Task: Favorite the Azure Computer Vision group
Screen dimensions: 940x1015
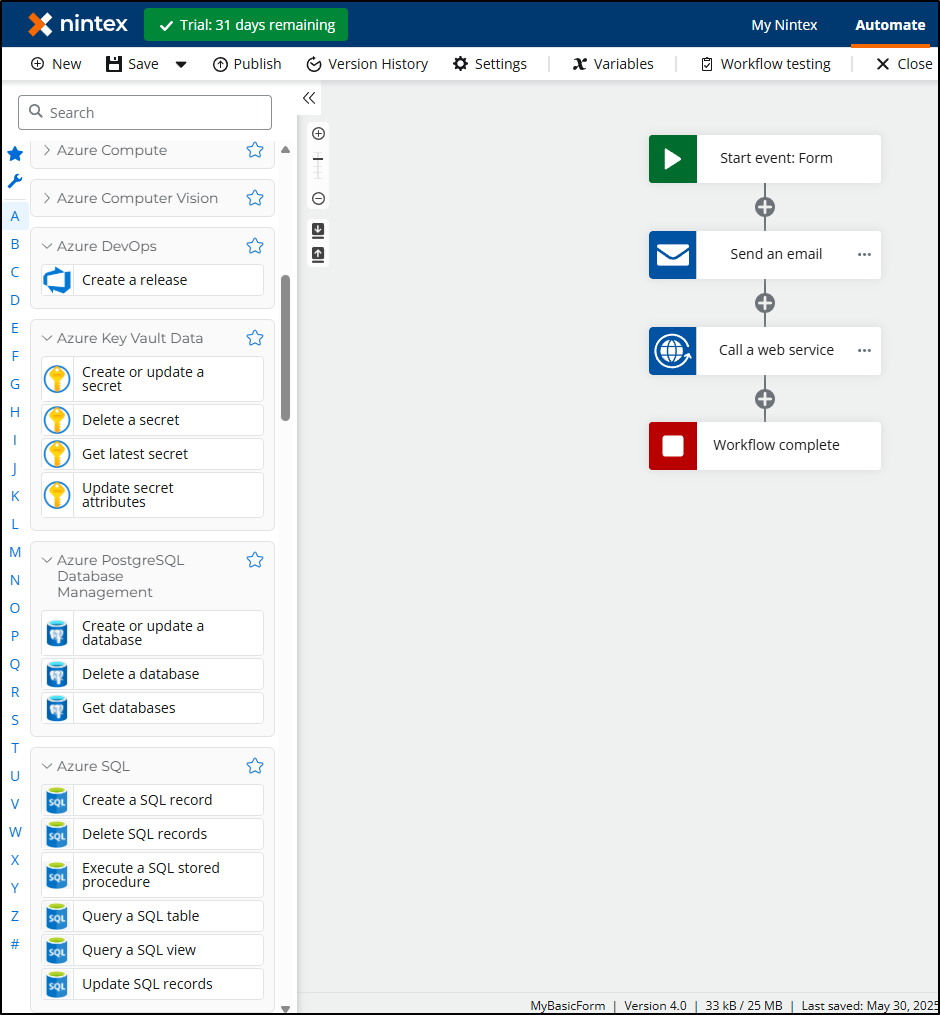Action: pos(255,198)
